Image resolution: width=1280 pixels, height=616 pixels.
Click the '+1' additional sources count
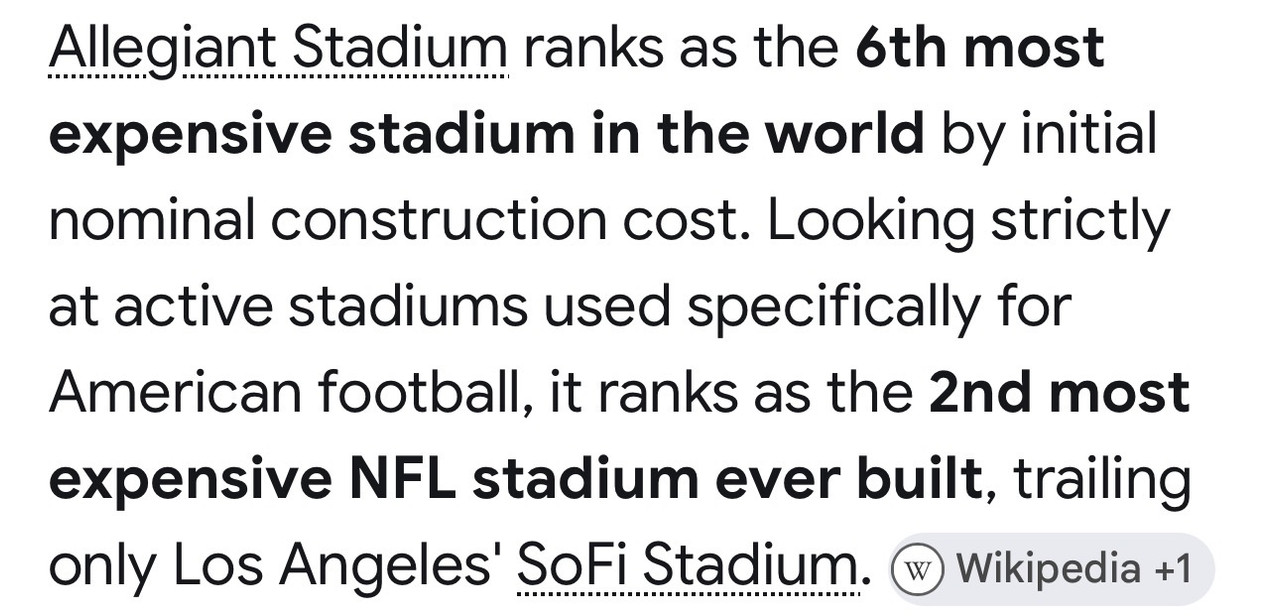(1172, 569)
